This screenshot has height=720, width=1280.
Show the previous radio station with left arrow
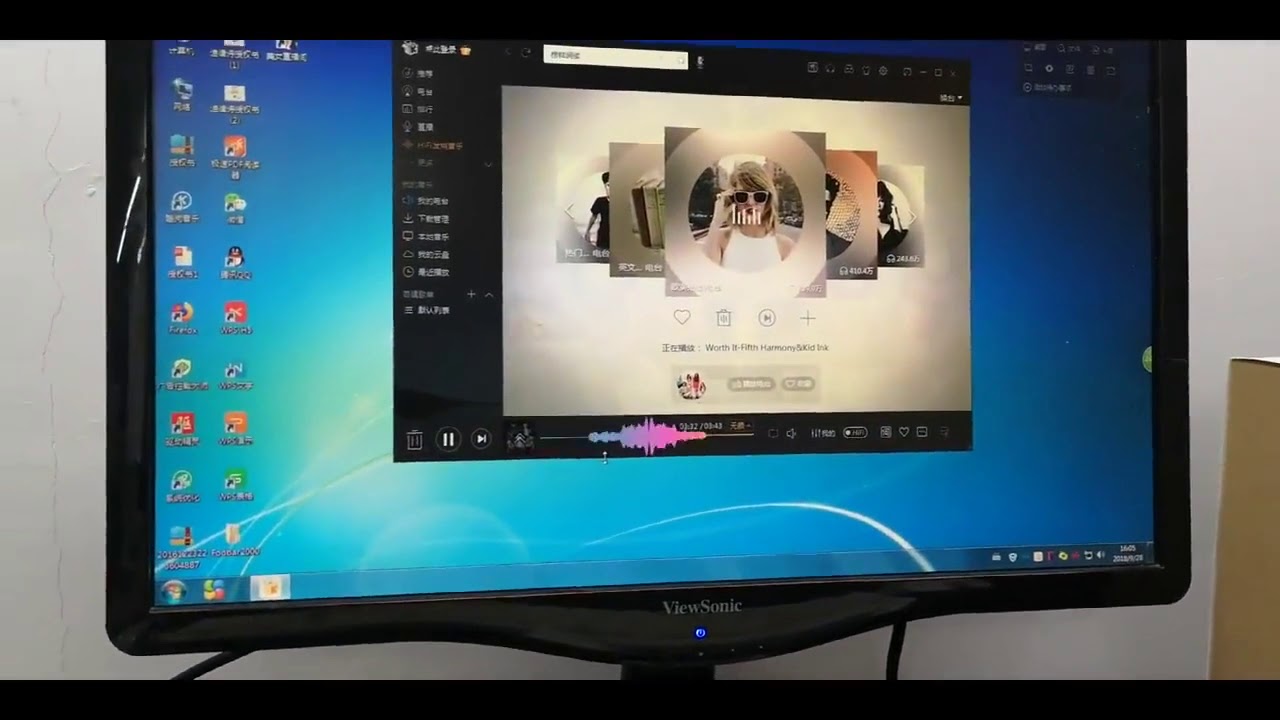[571, 211]
